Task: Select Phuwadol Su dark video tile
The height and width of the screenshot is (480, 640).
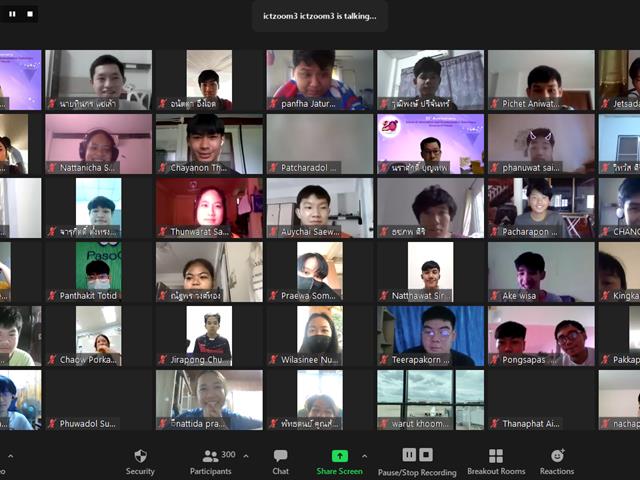Action: click(x=98, y=400)
